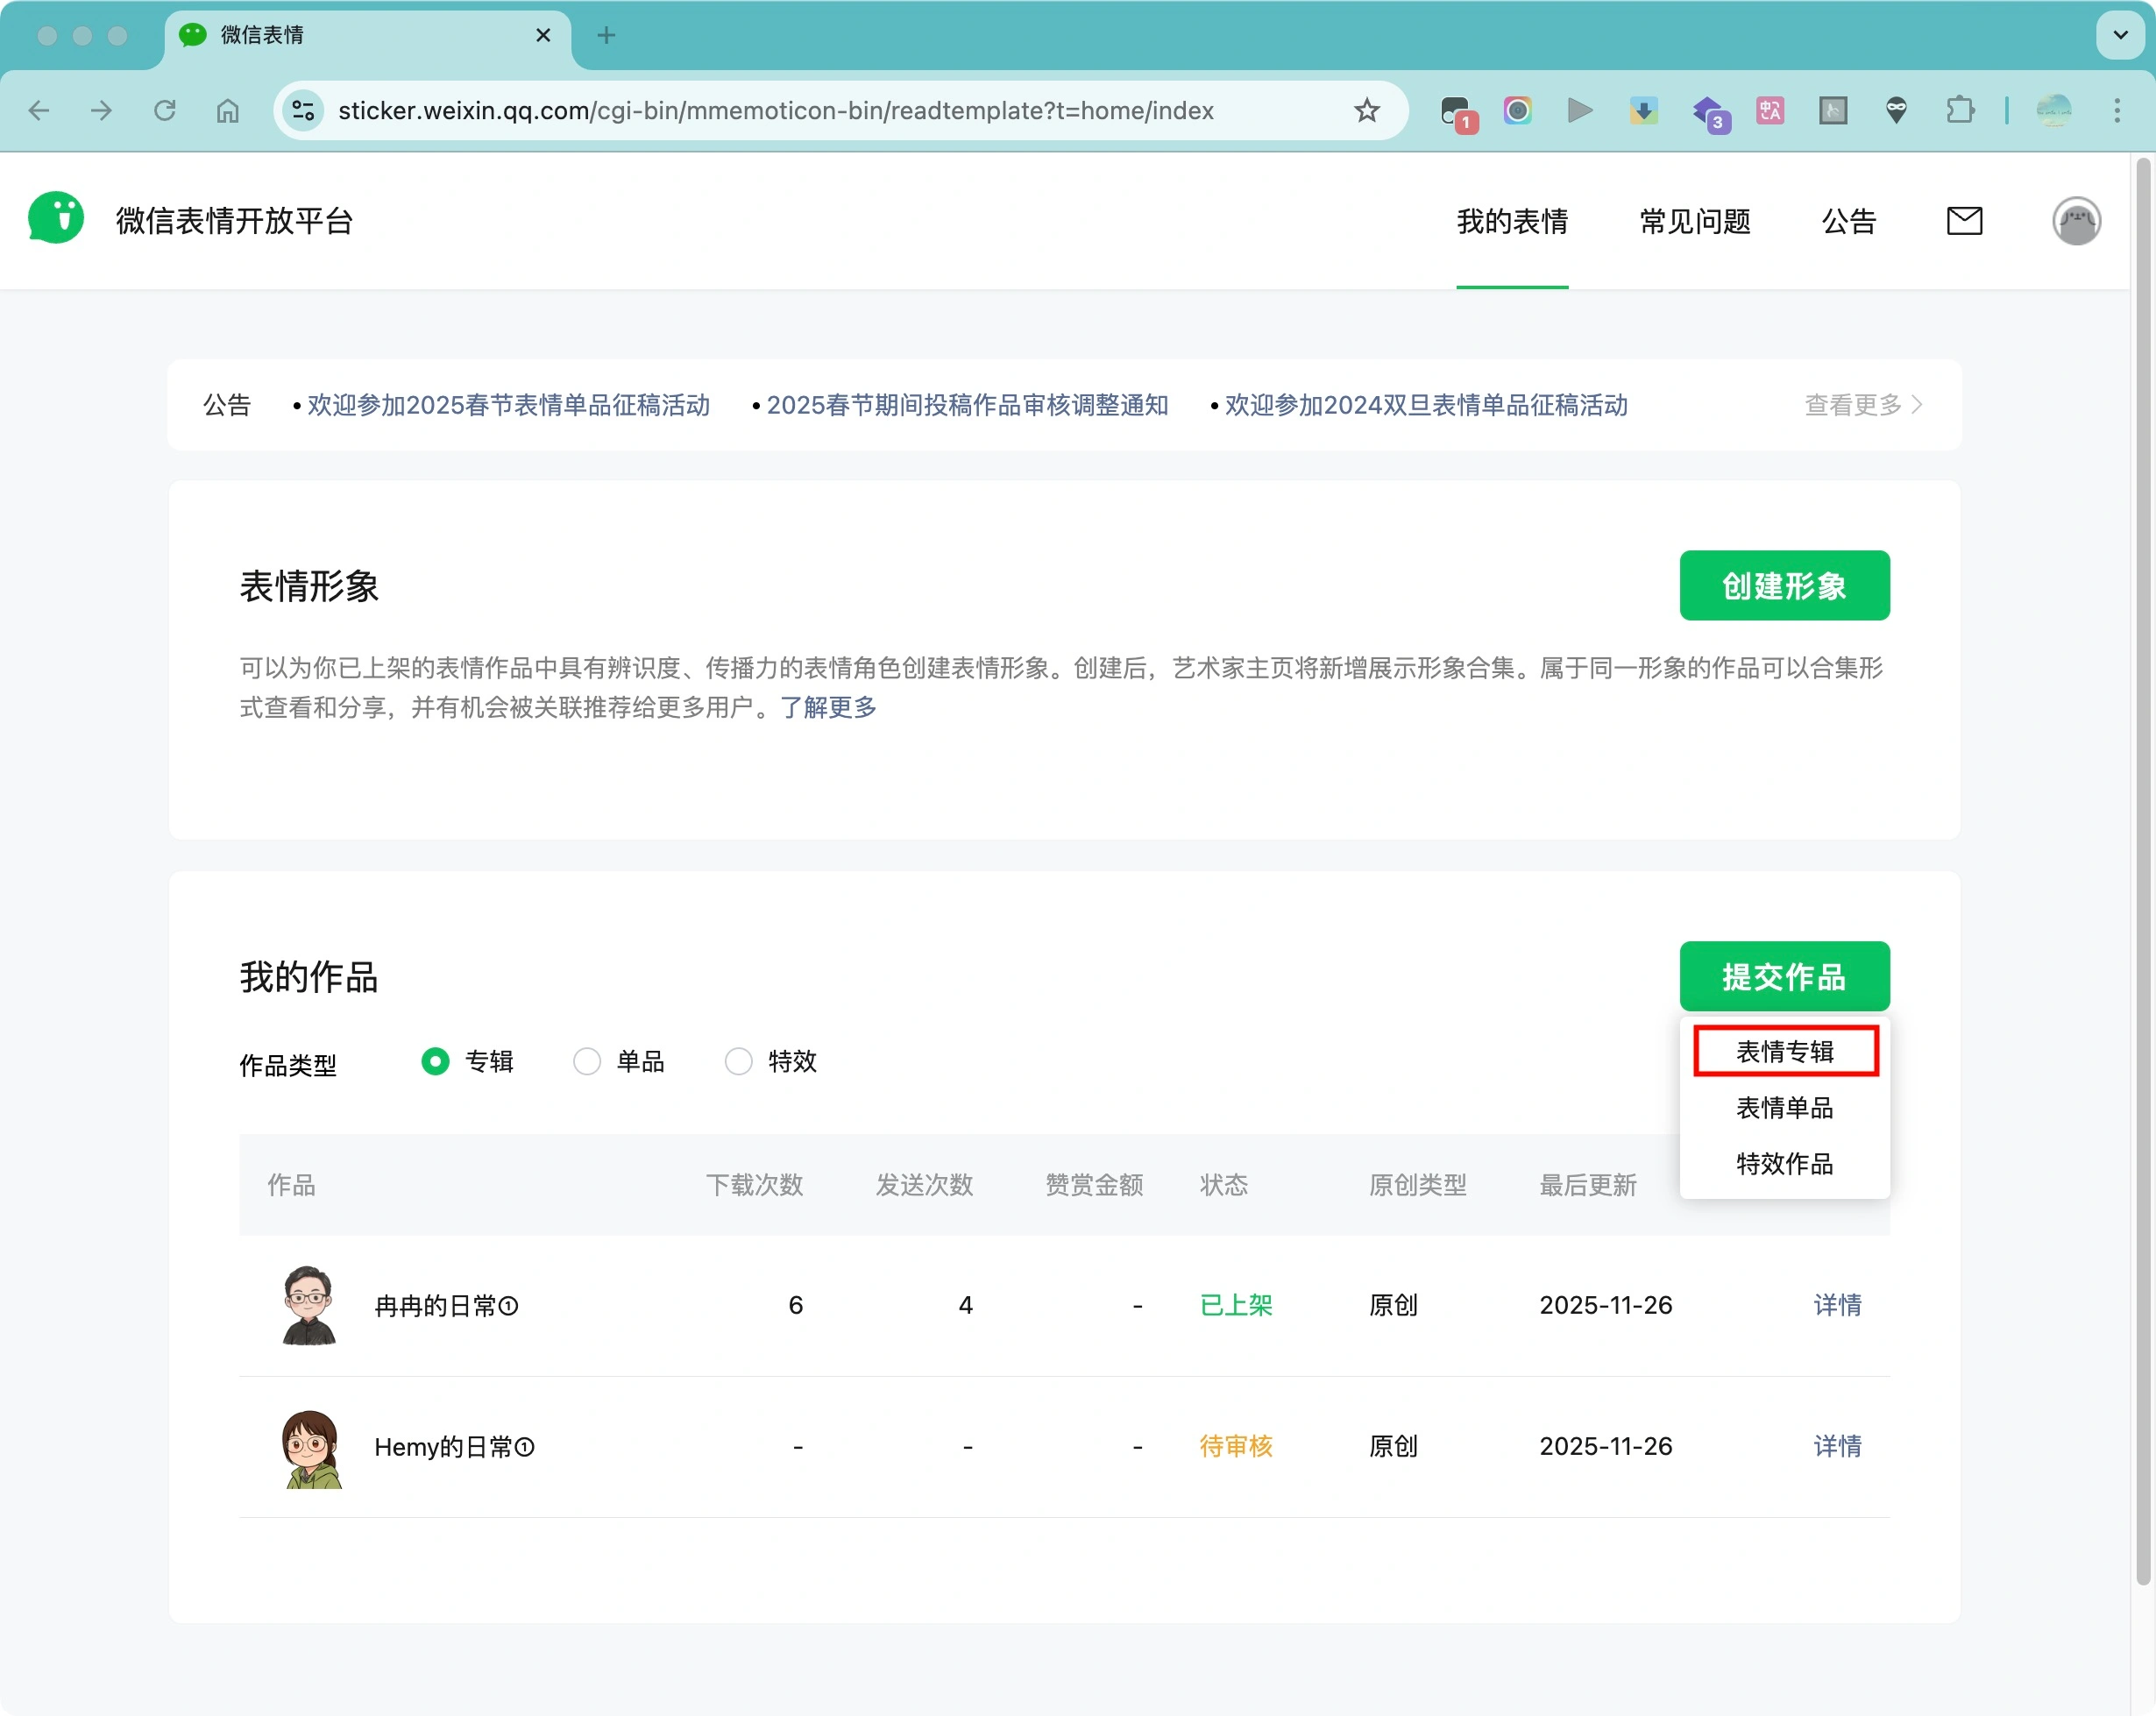Reload the page with refresh icon

coord(165,111)
